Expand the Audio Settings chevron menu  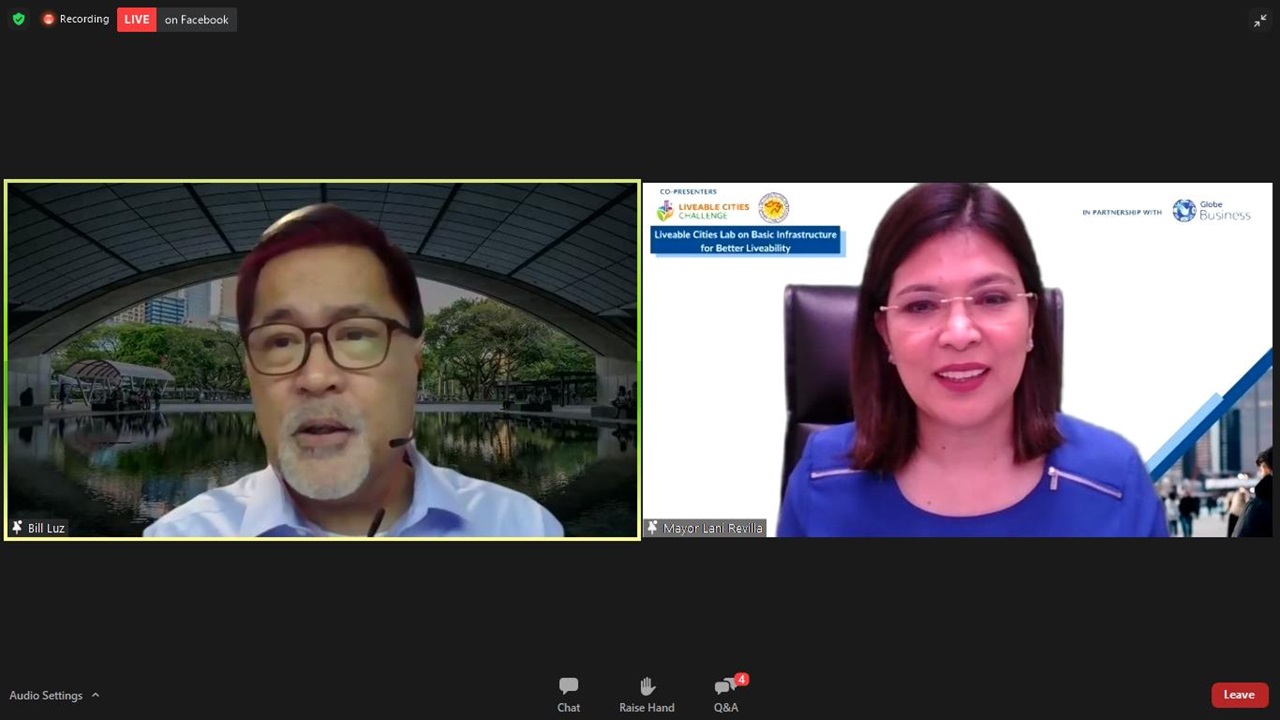[x=96, y=695]
